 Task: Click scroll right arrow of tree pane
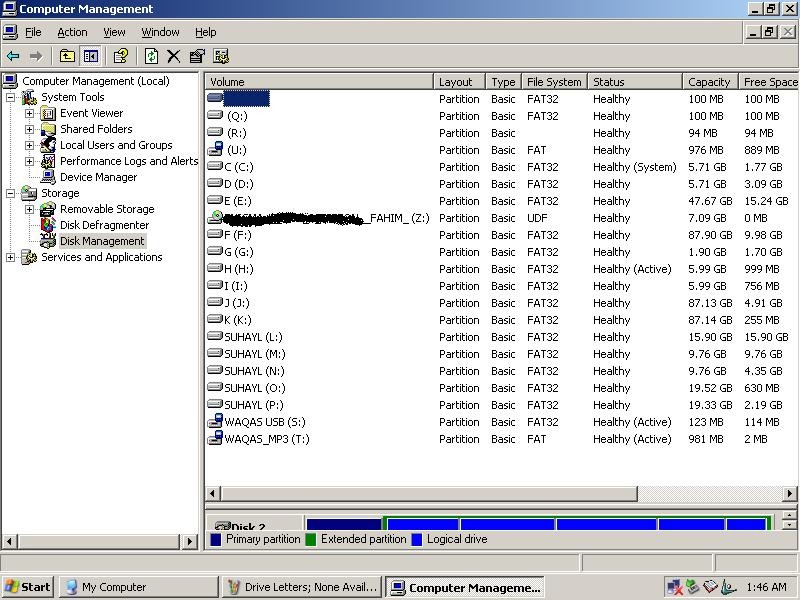point(189,541)
